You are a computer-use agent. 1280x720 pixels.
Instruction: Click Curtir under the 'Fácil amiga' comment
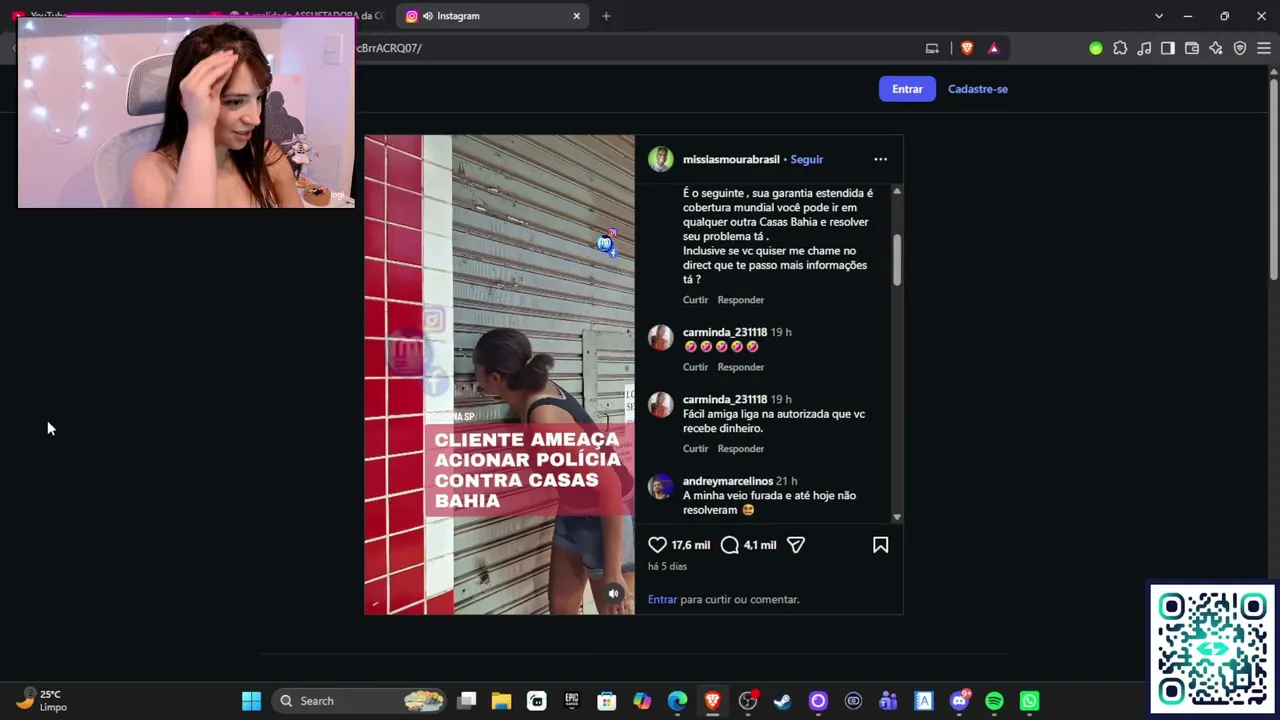(695, 449)
